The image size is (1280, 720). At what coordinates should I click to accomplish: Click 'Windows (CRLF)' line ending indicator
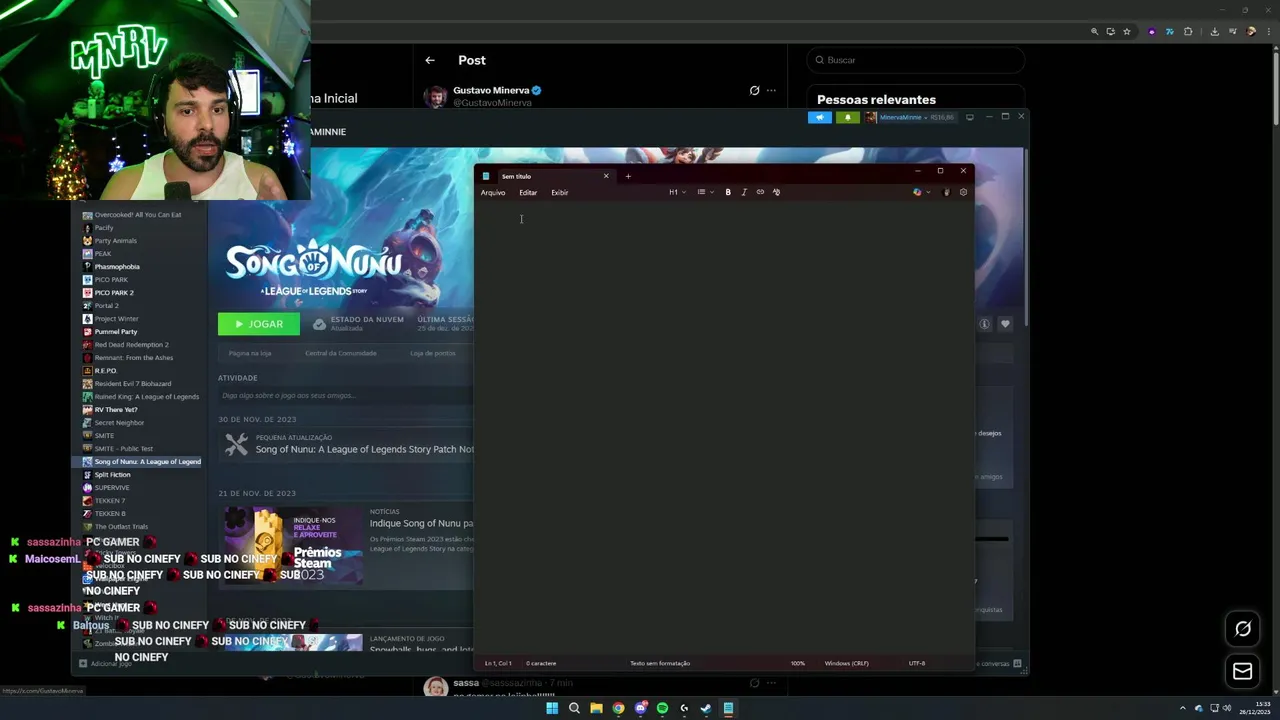tap(846, 663)
